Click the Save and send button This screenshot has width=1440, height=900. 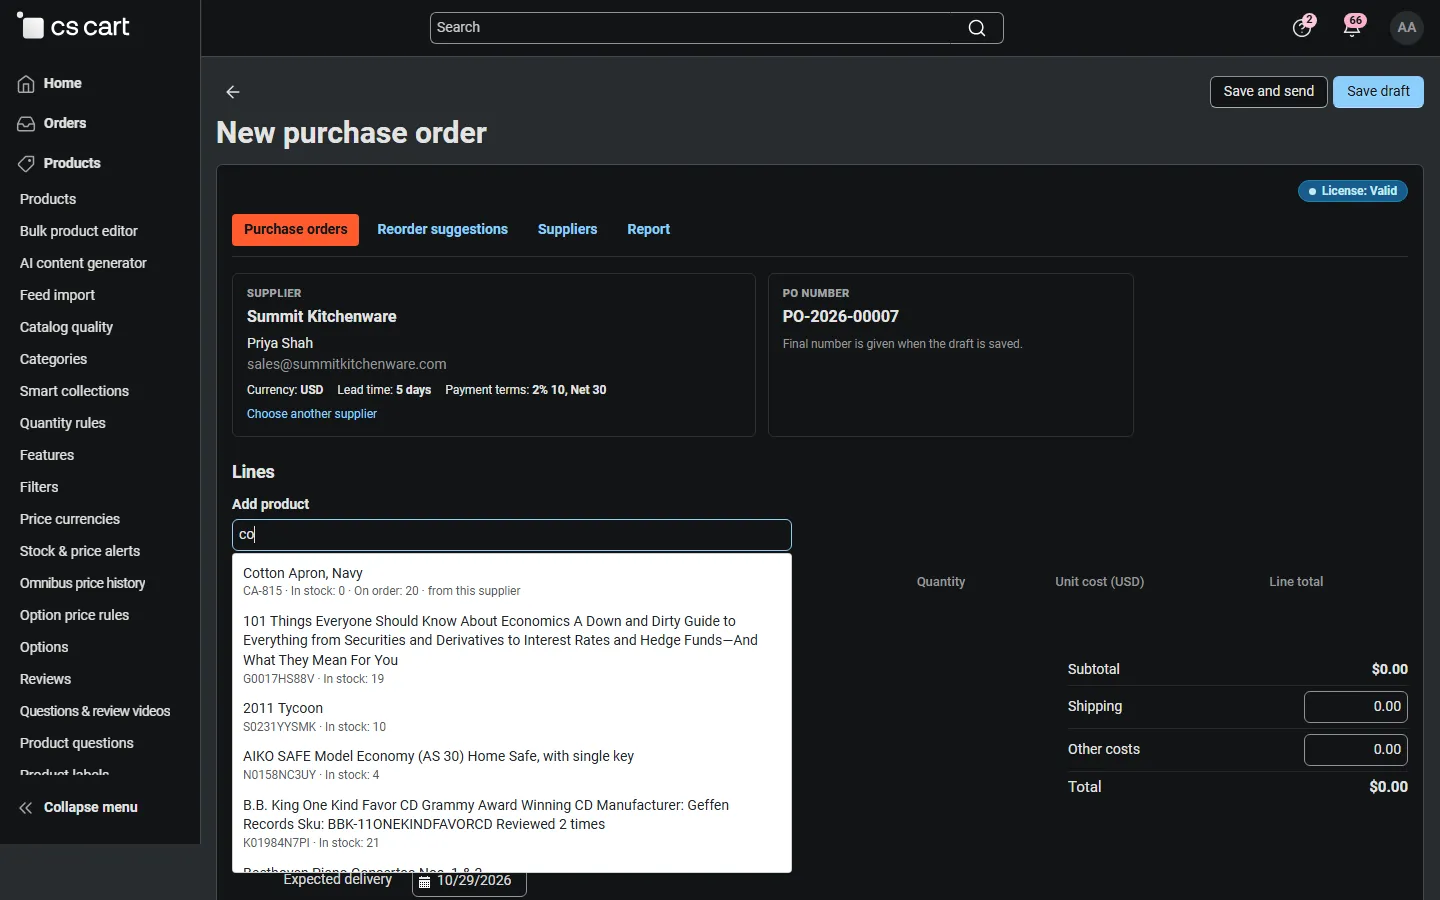click(x=1269, y=92)
